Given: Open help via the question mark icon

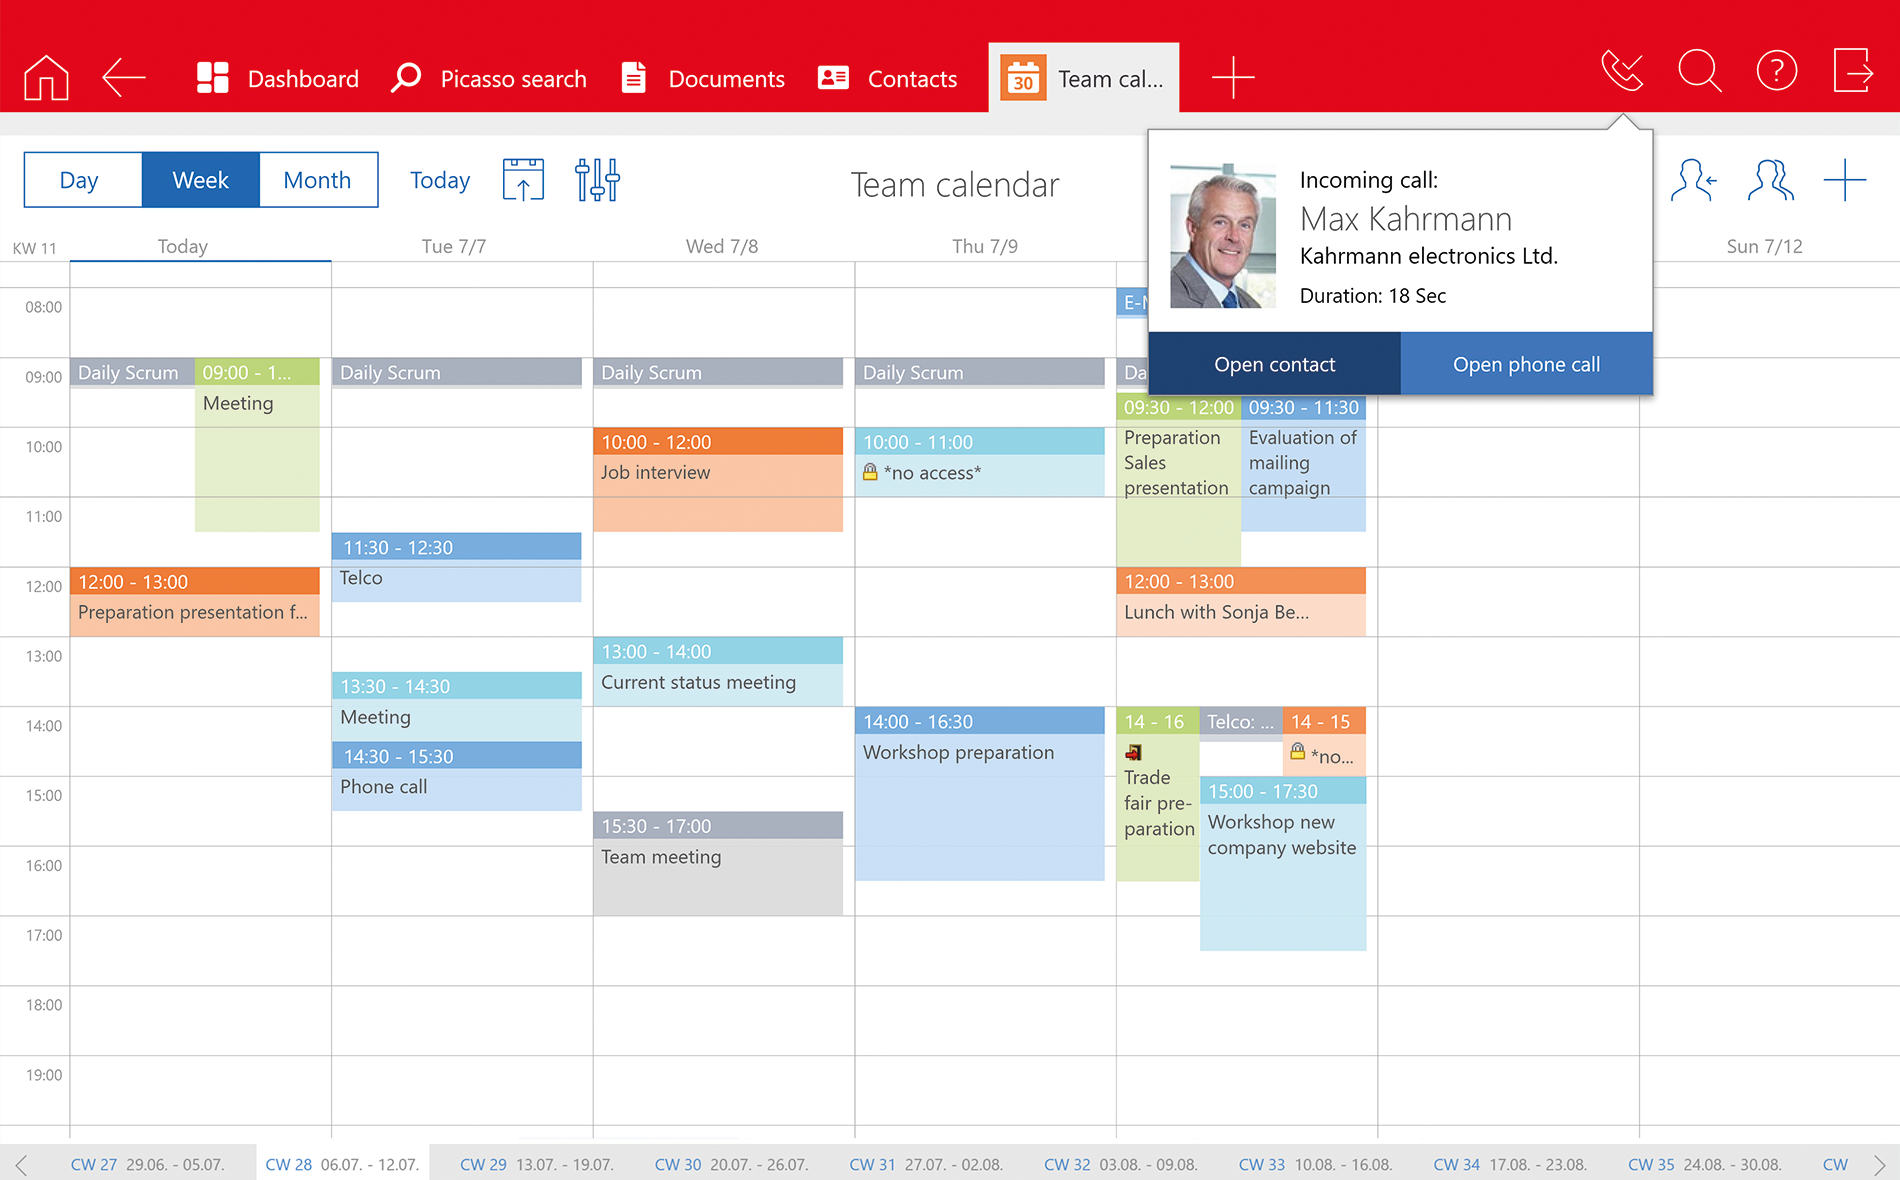Looking at the screenshot, I should point(1776,71).
